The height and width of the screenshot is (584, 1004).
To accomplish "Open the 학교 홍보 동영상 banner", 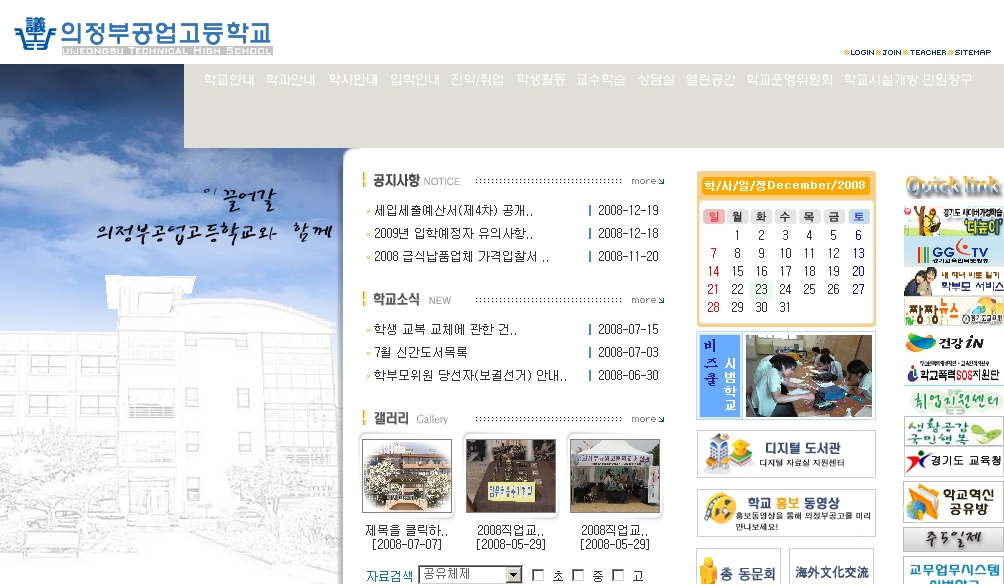I will (786, 512).
